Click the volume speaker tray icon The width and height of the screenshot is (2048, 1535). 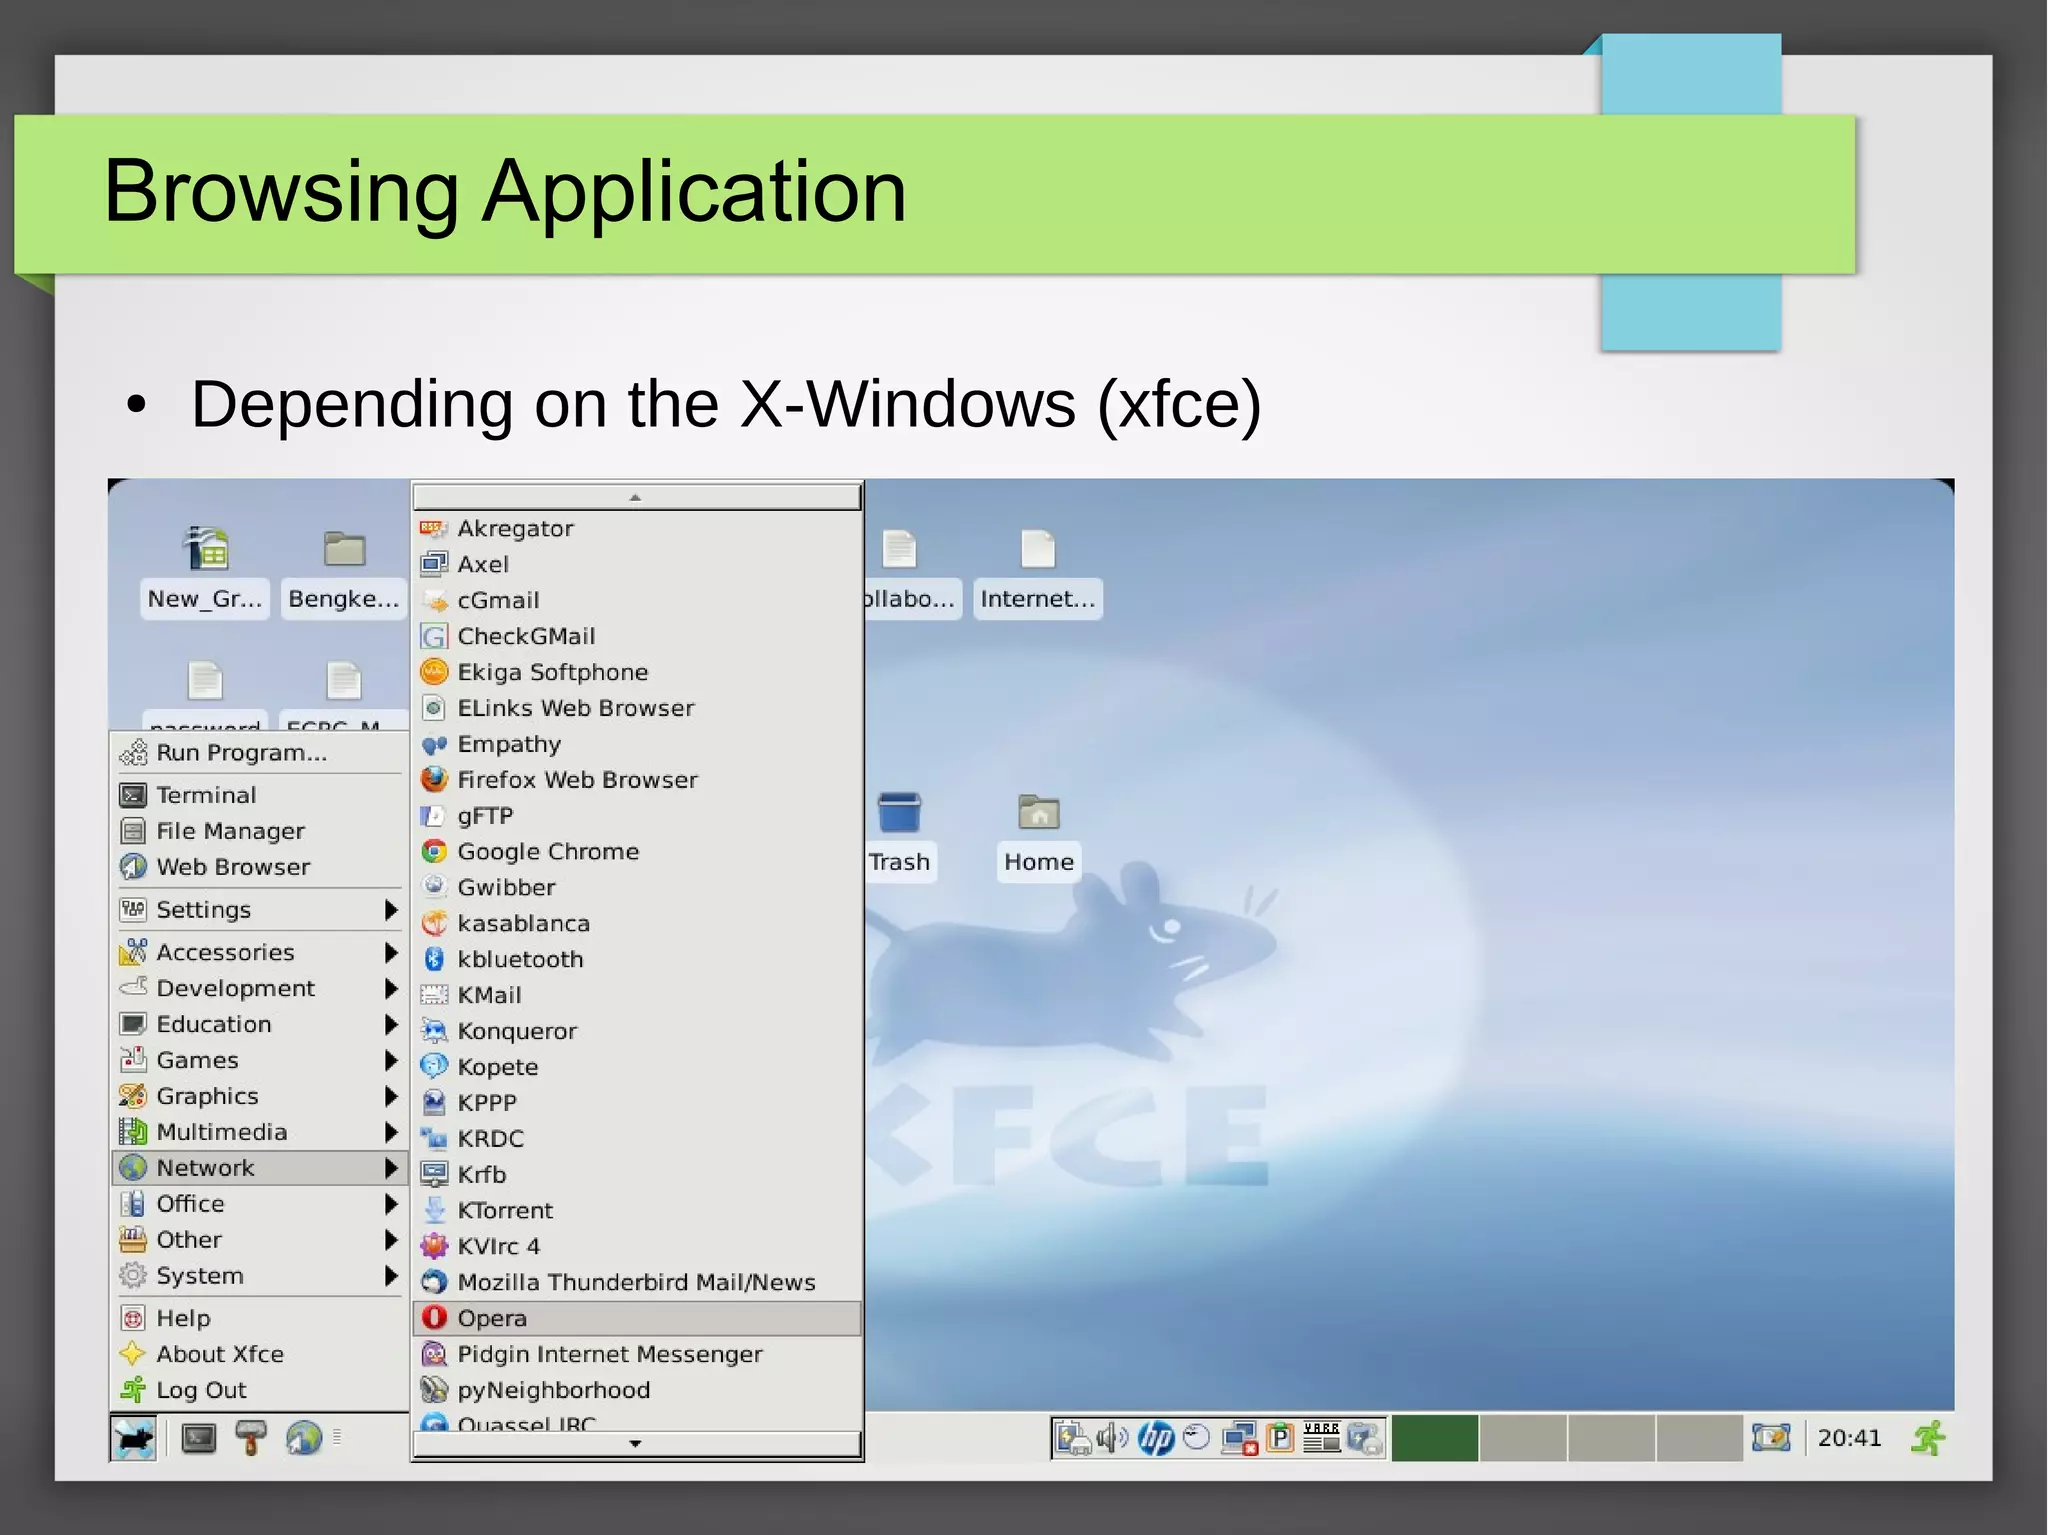pyautogui.click(x=1111, y=1439)
